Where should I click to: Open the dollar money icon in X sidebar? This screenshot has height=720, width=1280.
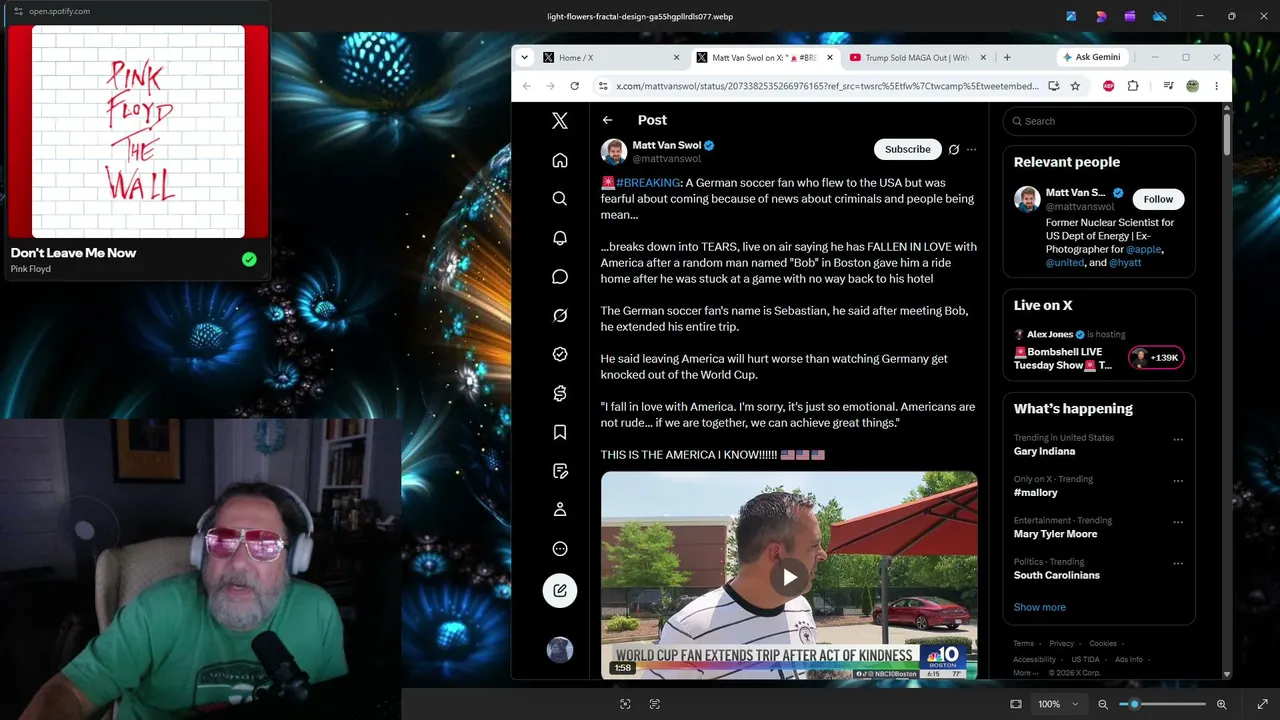(x=560, y=393)
